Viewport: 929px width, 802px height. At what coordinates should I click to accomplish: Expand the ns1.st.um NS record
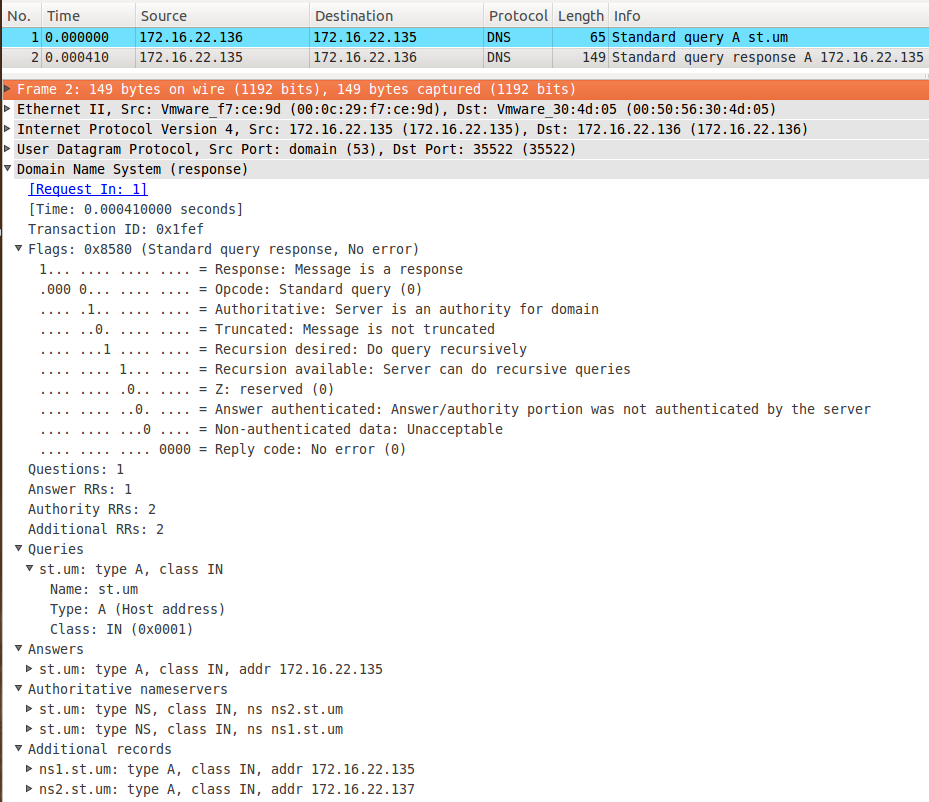pyautogui.click(x=29, y=729)
